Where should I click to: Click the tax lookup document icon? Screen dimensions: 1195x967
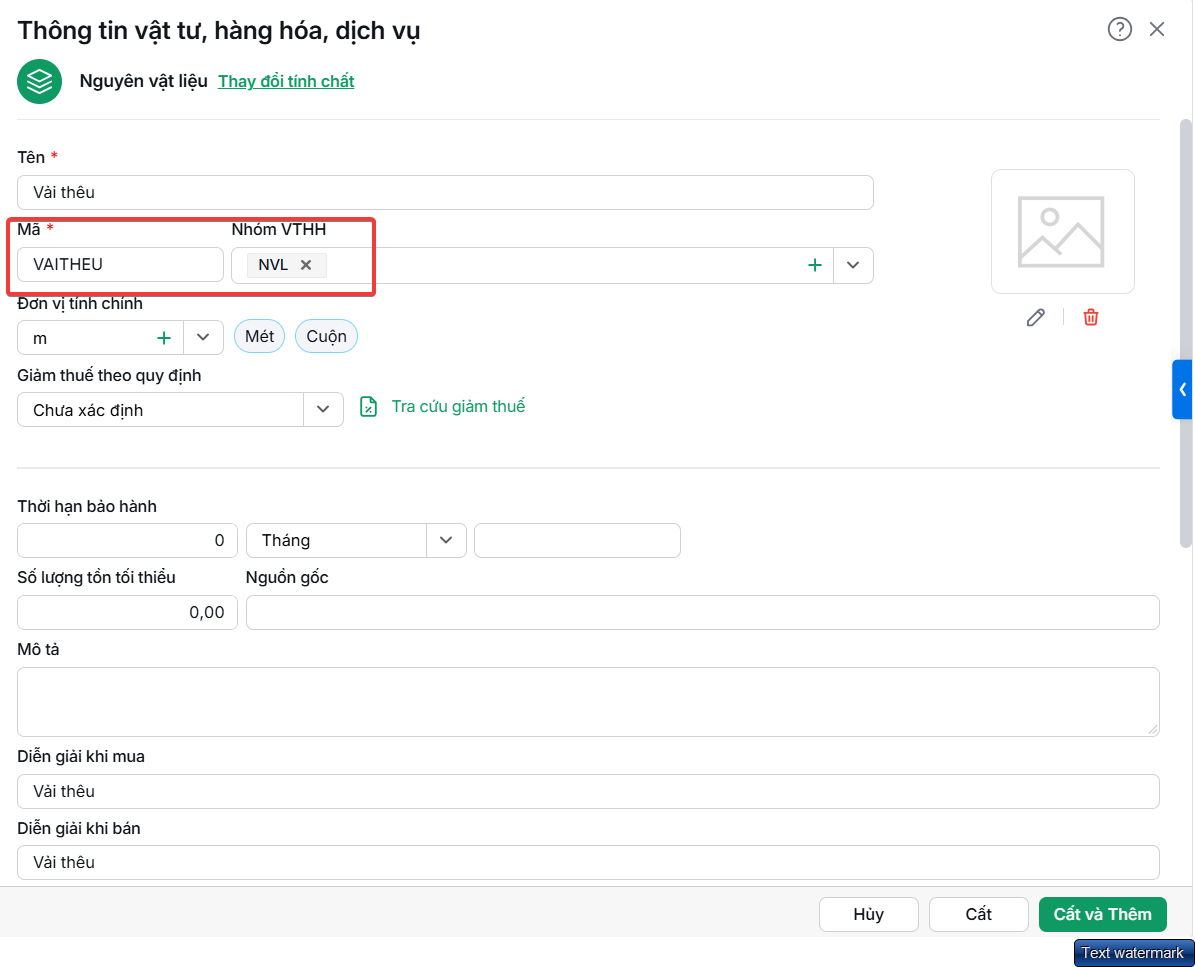[368, 407]
